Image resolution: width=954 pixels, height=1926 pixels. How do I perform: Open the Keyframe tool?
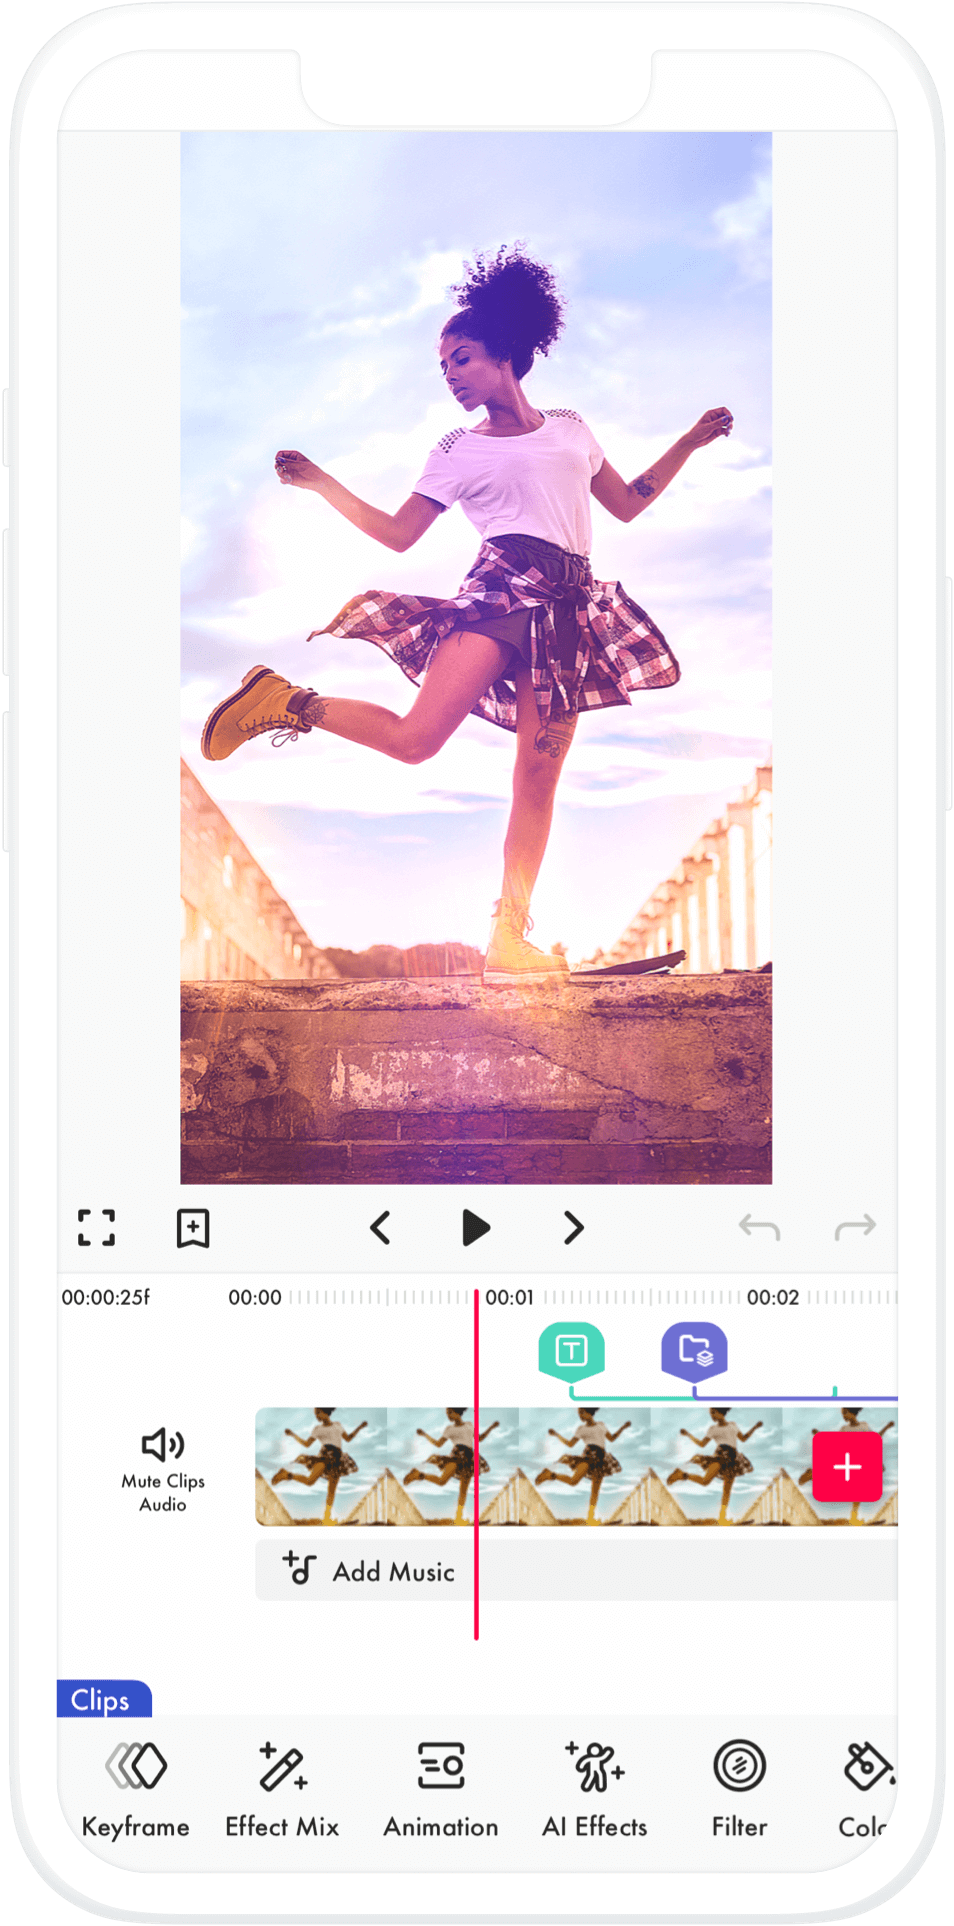(x=135, y=1789)
